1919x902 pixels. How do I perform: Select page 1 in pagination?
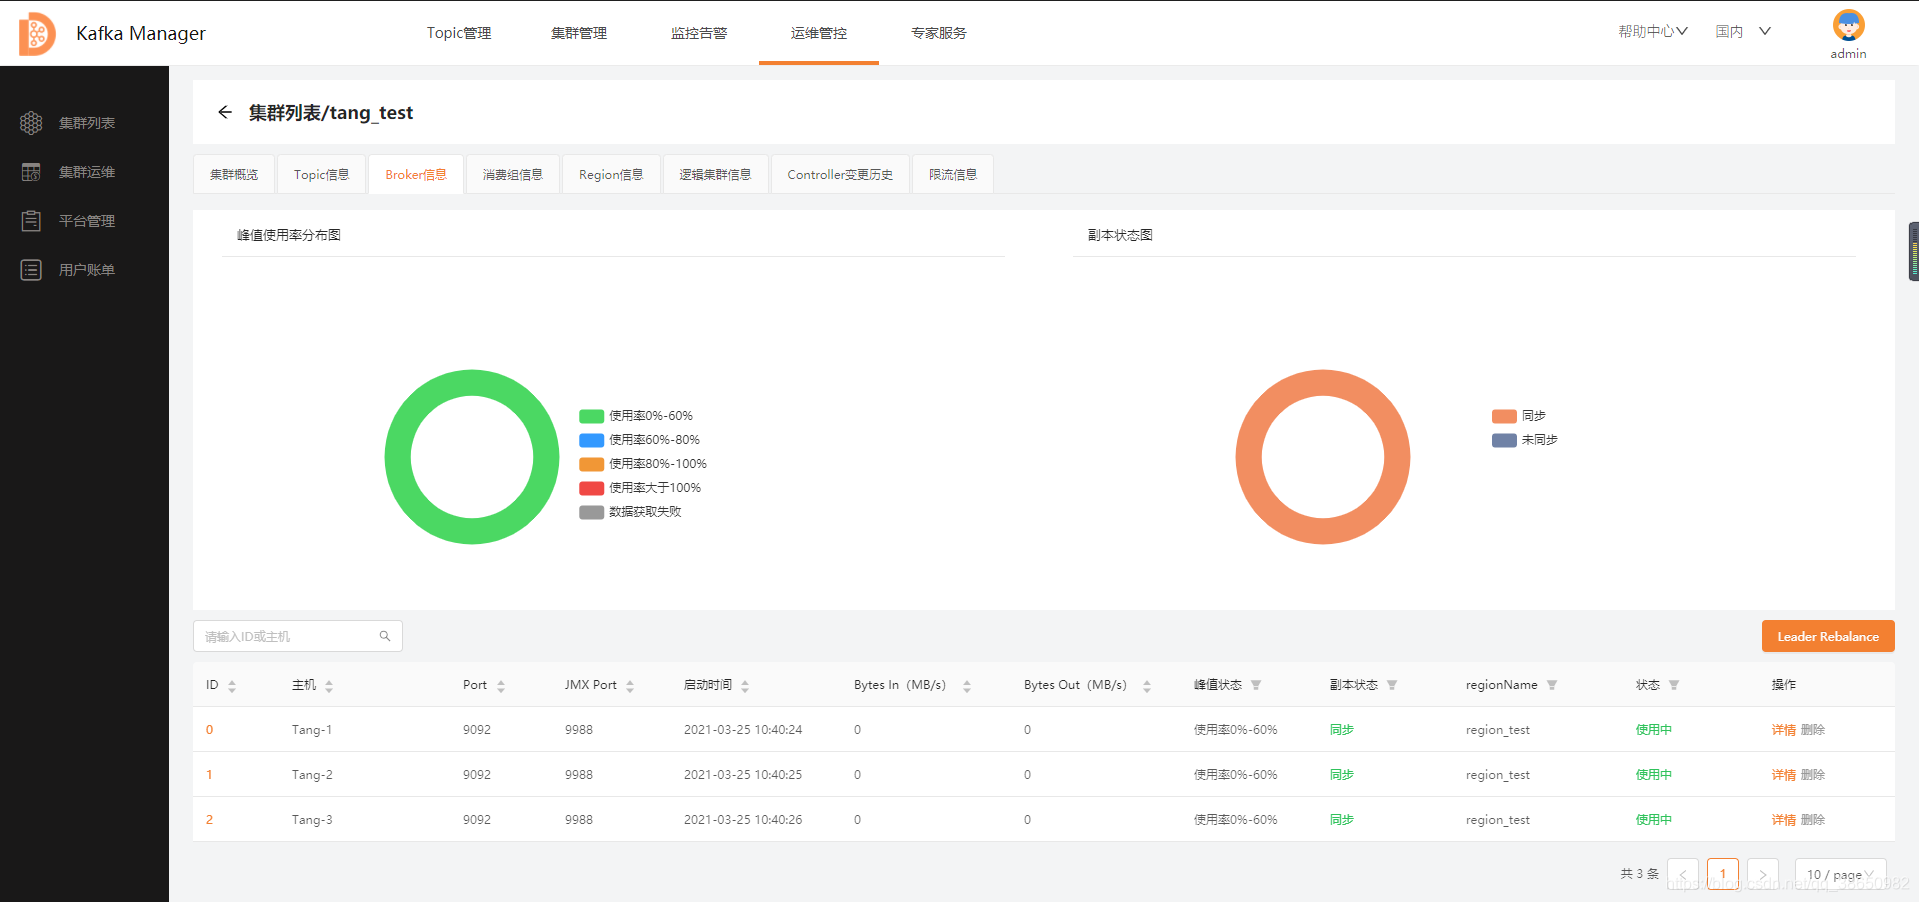1723,874
